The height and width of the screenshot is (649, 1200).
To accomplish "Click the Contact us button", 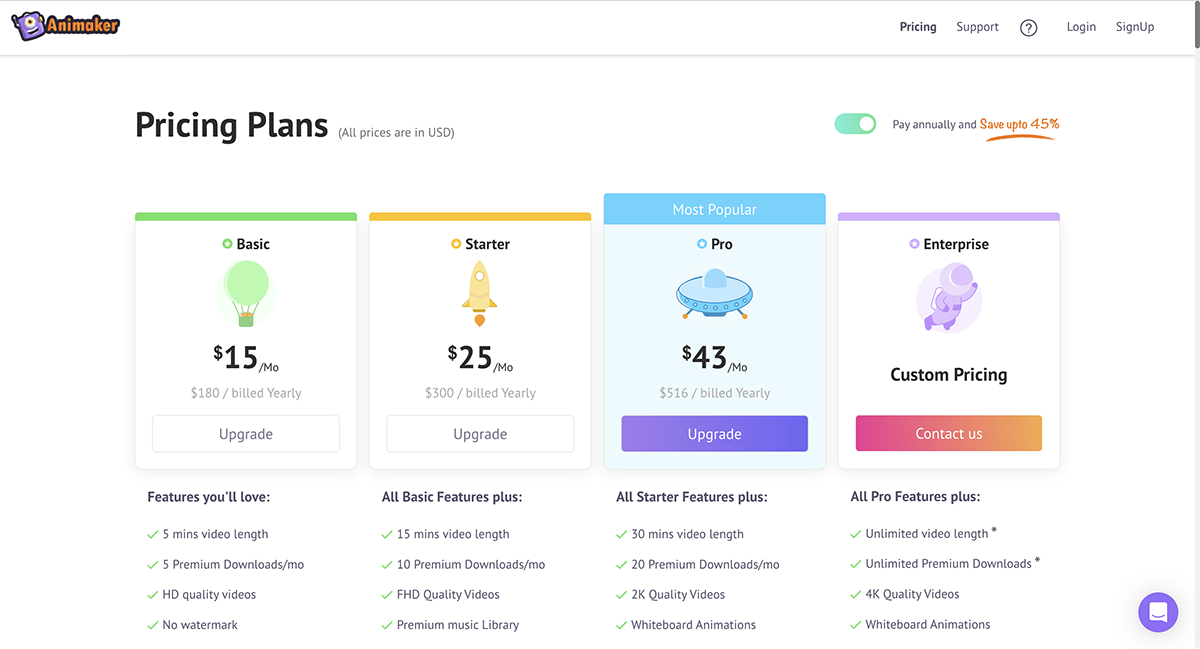I will [948, 434].
